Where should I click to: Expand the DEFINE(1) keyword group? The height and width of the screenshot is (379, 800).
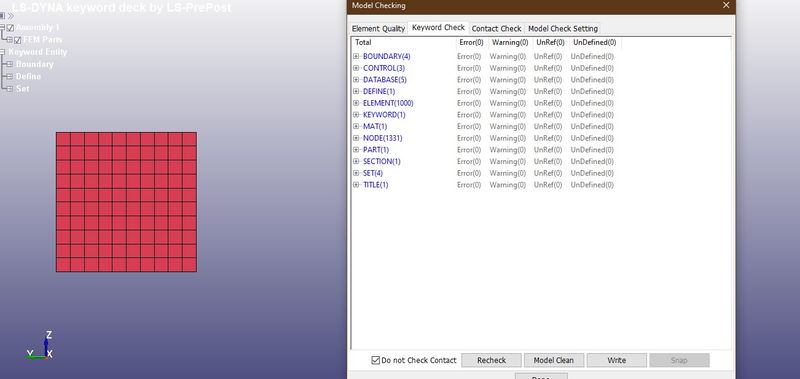[356, 91]
